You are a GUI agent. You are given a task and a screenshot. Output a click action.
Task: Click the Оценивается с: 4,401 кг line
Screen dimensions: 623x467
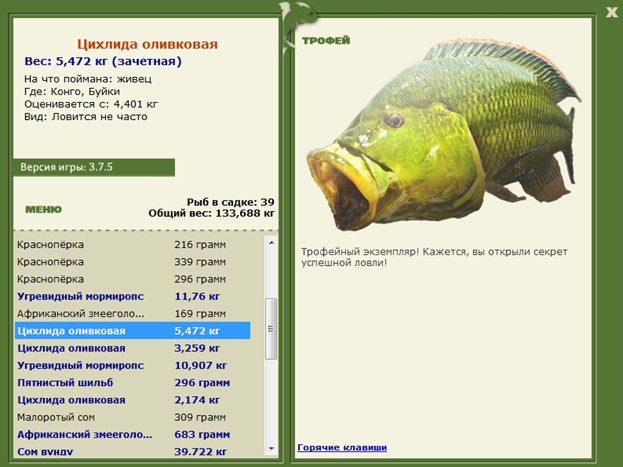point(91,105)
